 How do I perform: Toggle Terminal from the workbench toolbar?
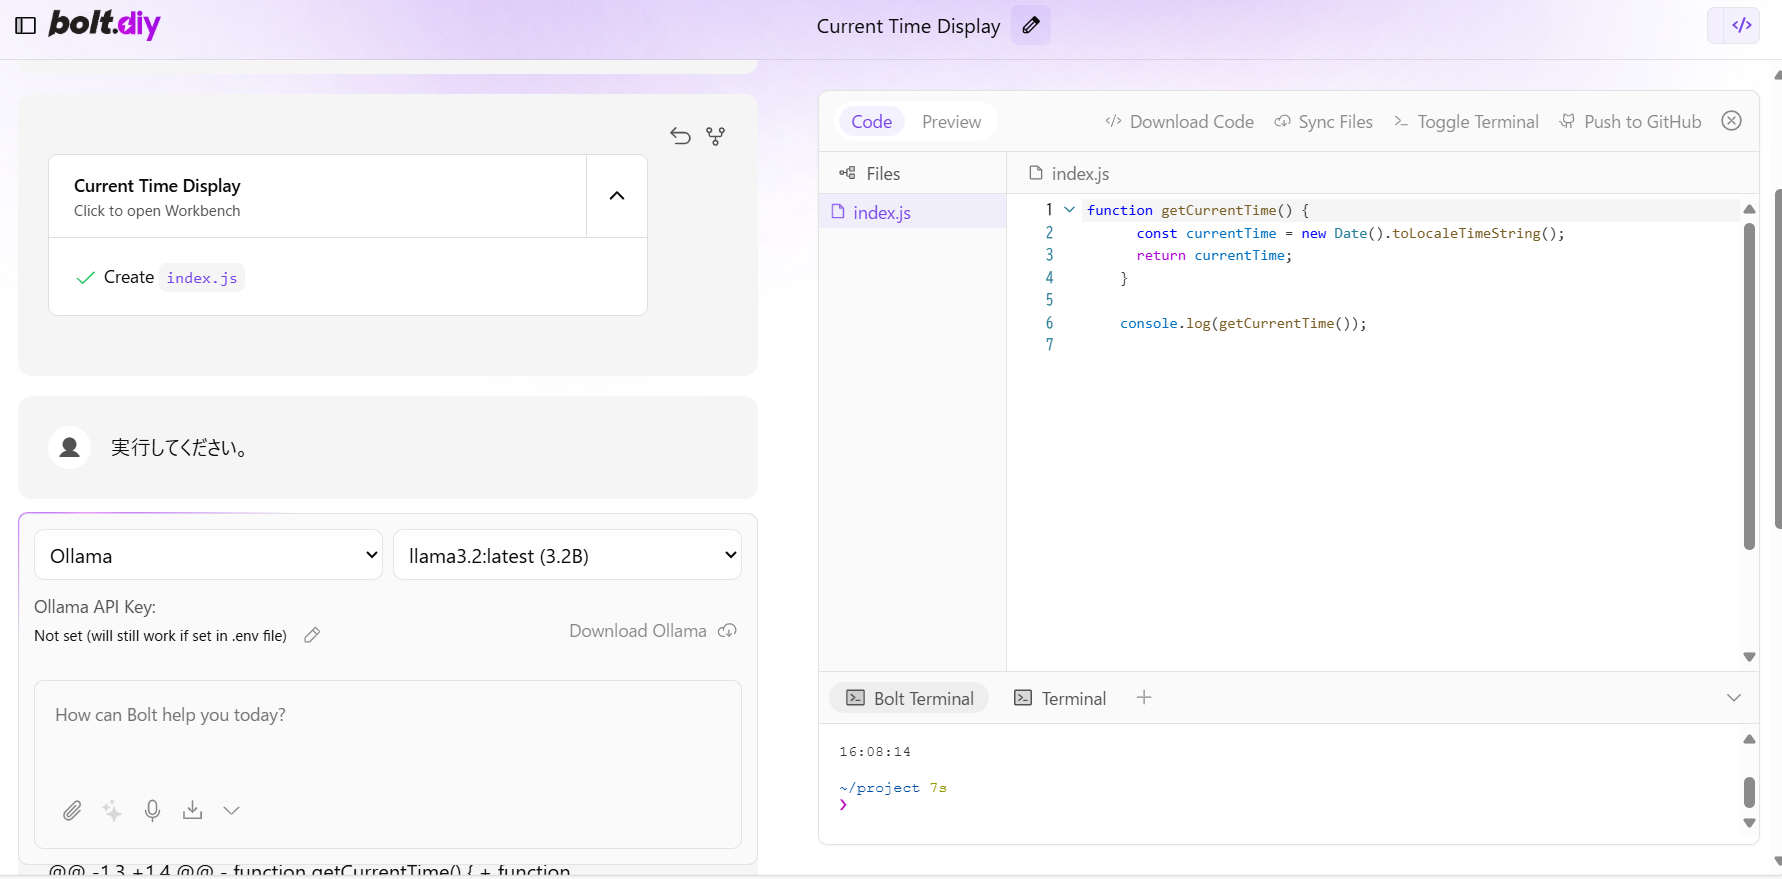click(x=1466, y=122)
